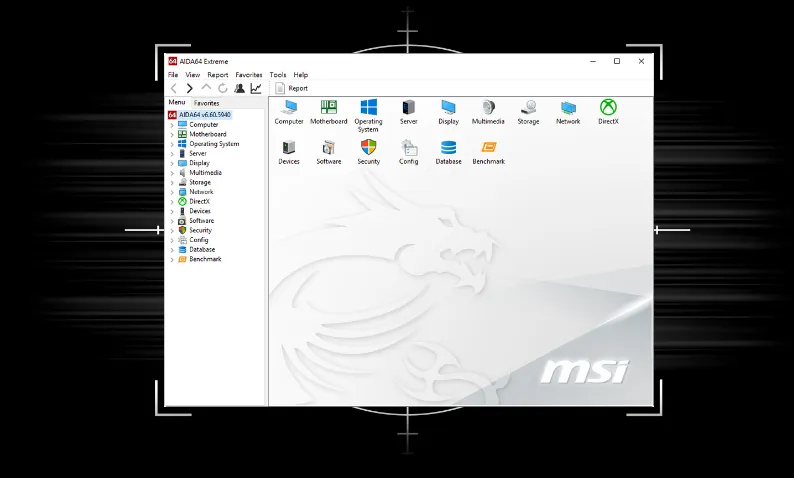The height and width of the screenshot is (478, 794).
Task: Open the Tools menu
Action: 277,74
